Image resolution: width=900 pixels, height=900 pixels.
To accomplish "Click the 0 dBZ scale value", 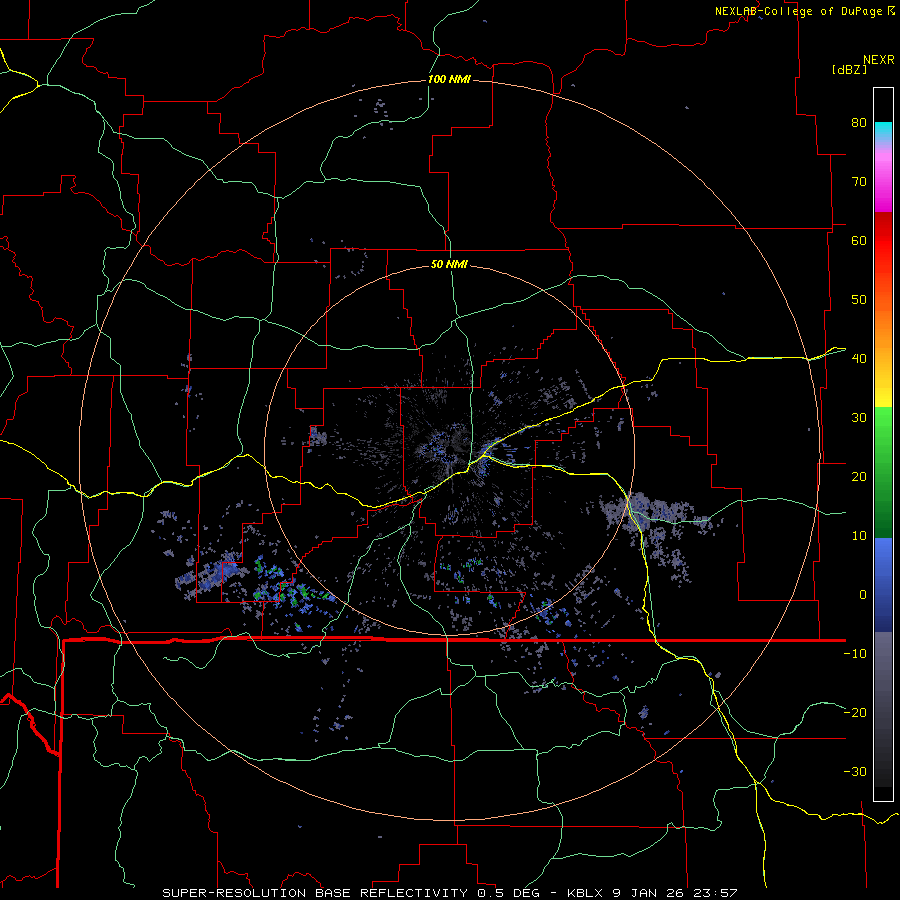I will pos(863,595).
